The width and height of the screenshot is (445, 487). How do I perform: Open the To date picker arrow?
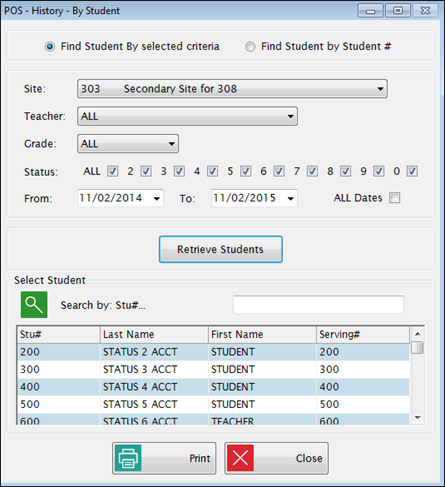tap(291, 199)
